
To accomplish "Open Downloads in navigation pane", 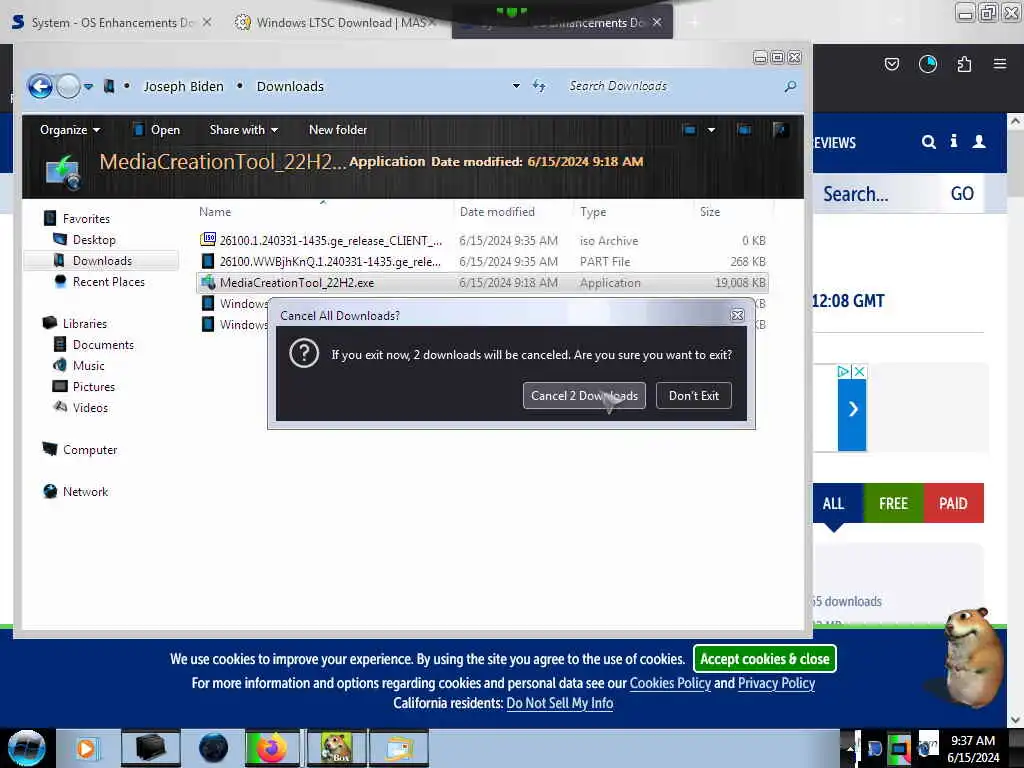I will [102, 261].
